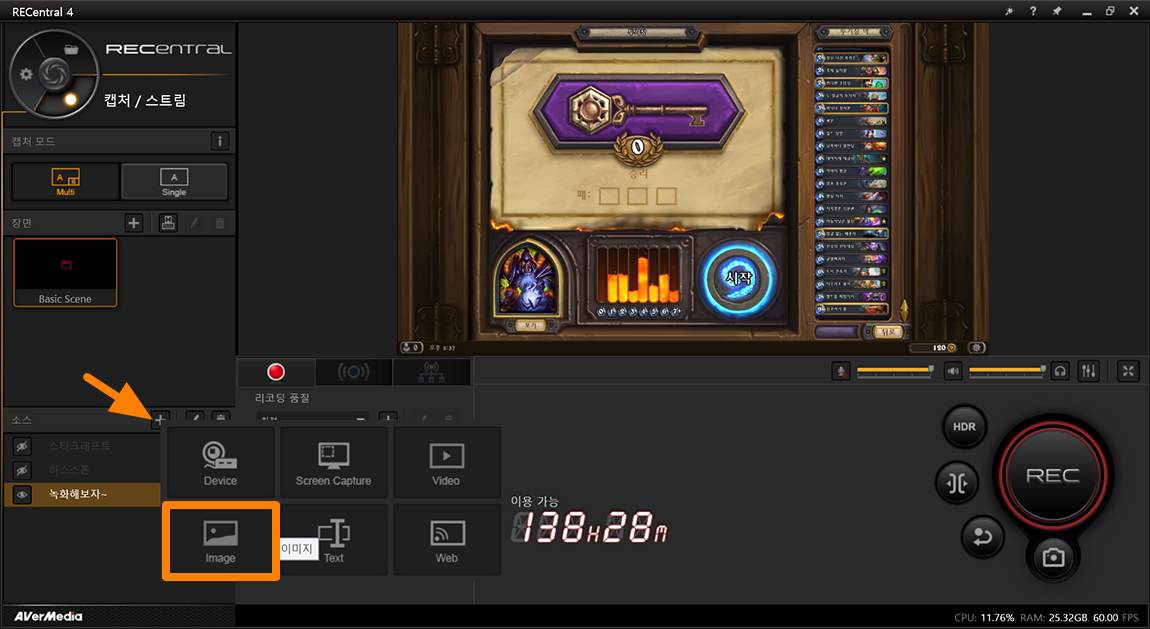
Task: Adjust the microphone volume slider
Action: [895, 370]
